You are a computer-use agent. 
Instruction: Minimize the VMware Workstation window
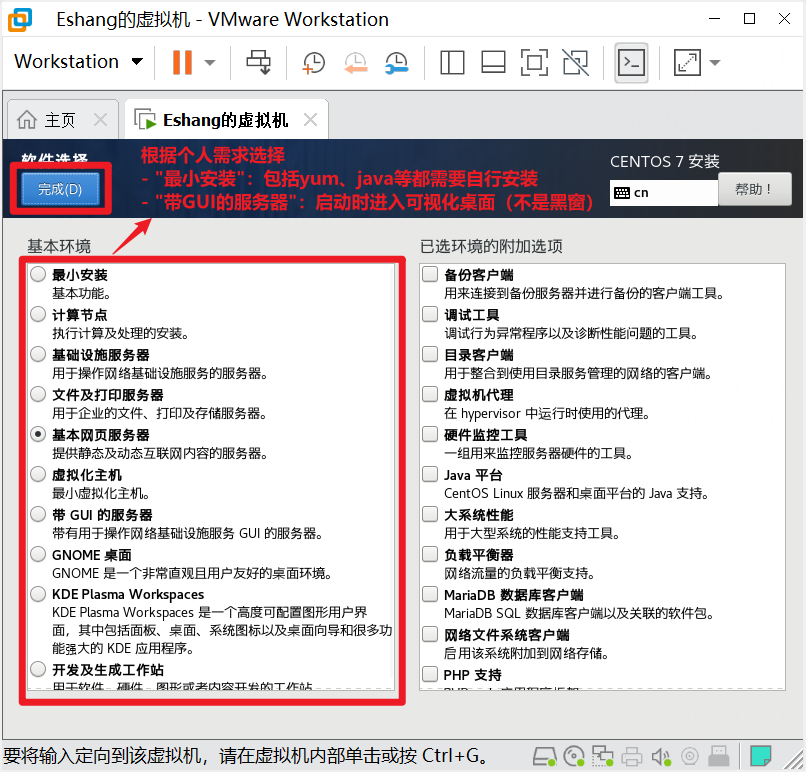pyautogui.click(x=715, y=19)
